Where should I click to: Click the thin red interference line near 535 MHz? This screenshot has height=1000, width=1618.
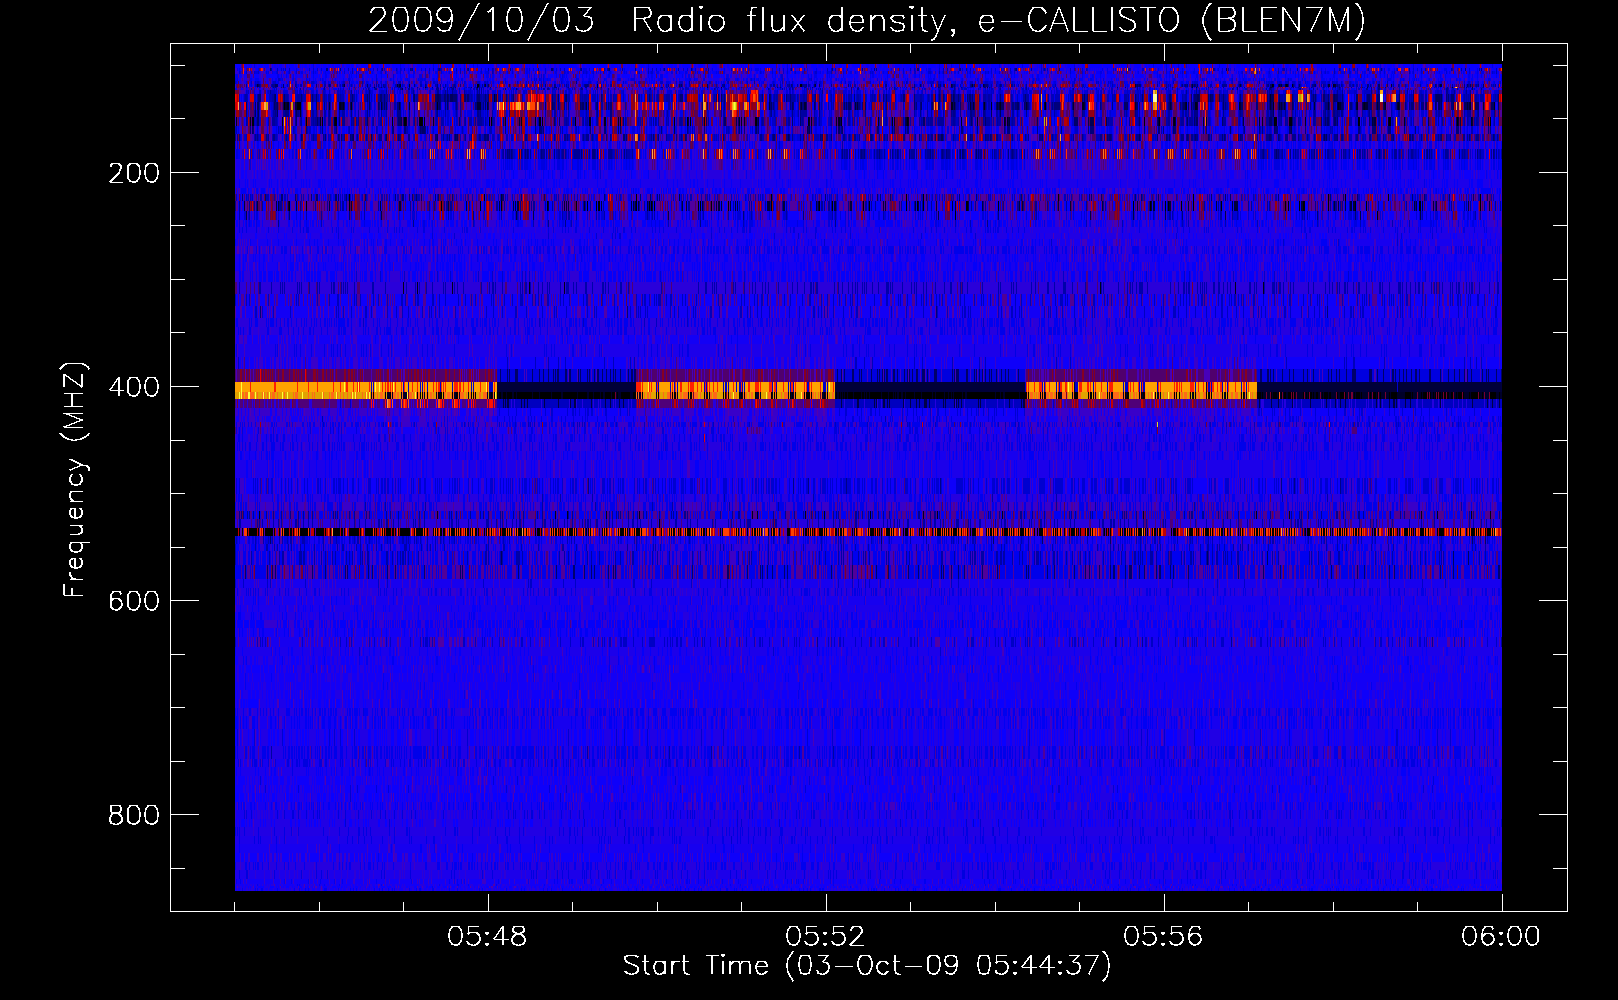868,532
